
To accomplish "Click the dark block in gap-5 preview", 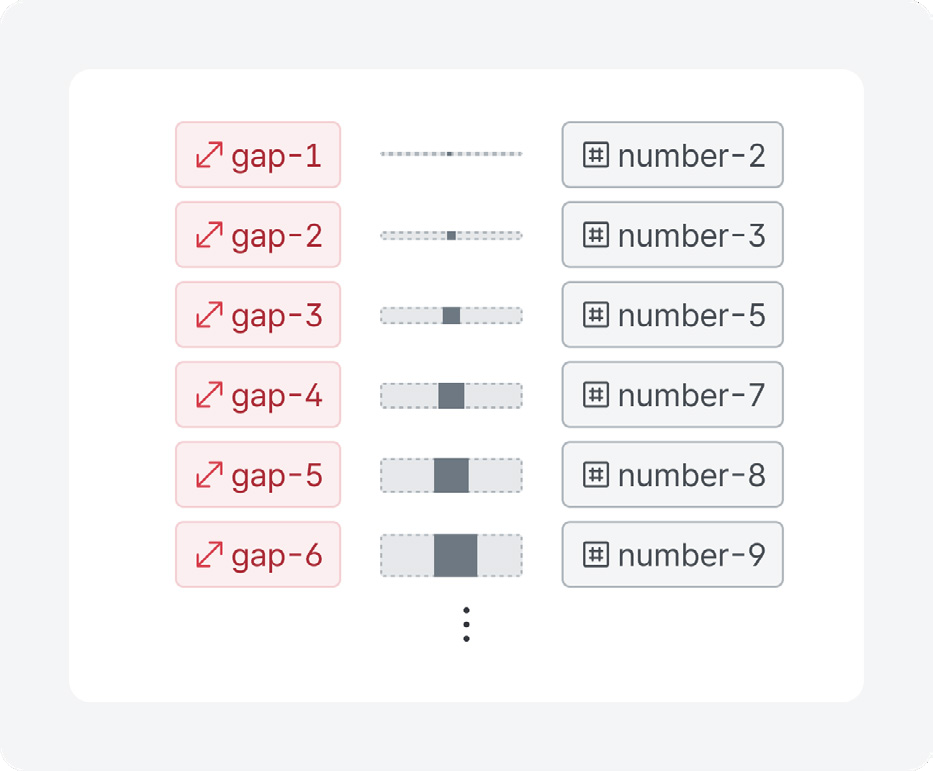I will pos(451,475).
